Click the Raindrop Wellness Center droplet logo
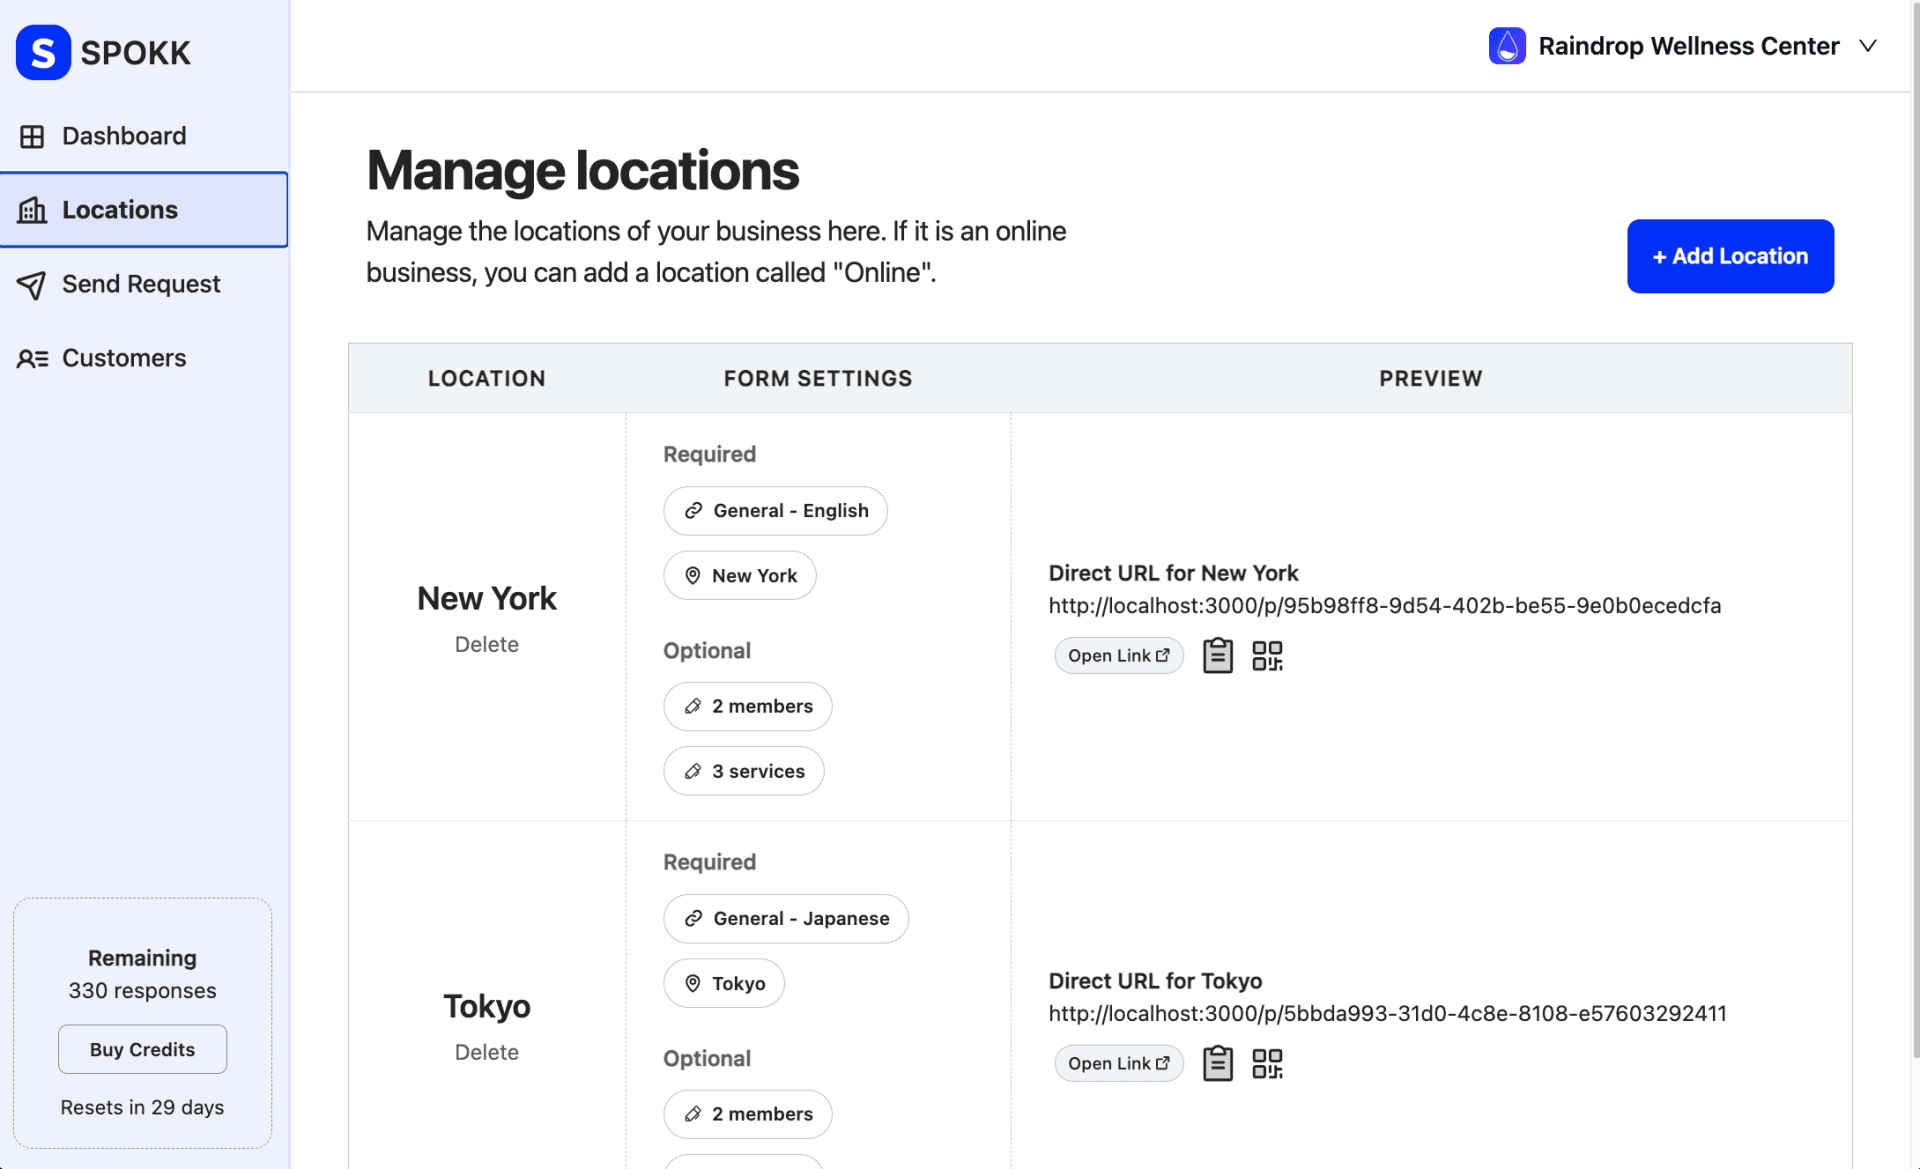This screenshot has width=1920, height=1169. [x=1506, y=46]
